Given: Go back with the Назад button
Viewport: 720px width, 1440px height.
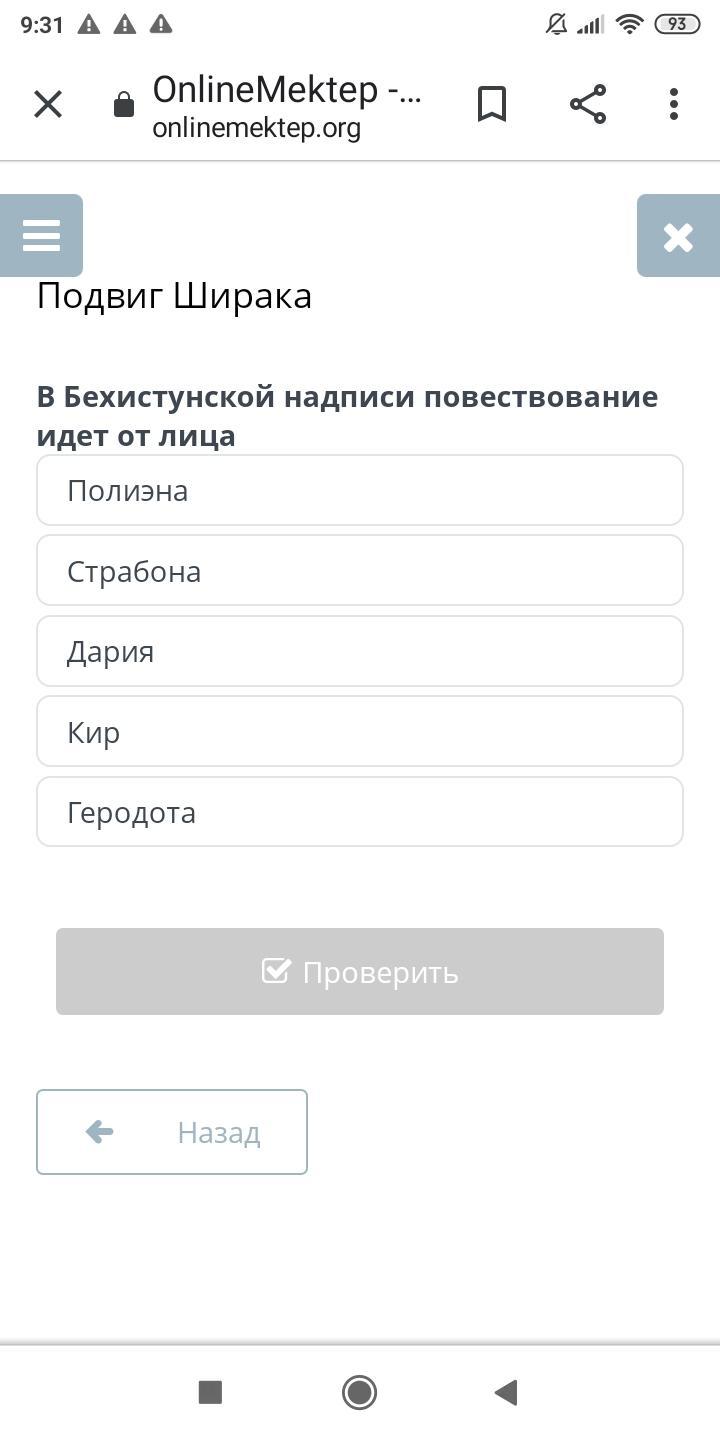Looking at the screenshot, I should point(172,1132).
